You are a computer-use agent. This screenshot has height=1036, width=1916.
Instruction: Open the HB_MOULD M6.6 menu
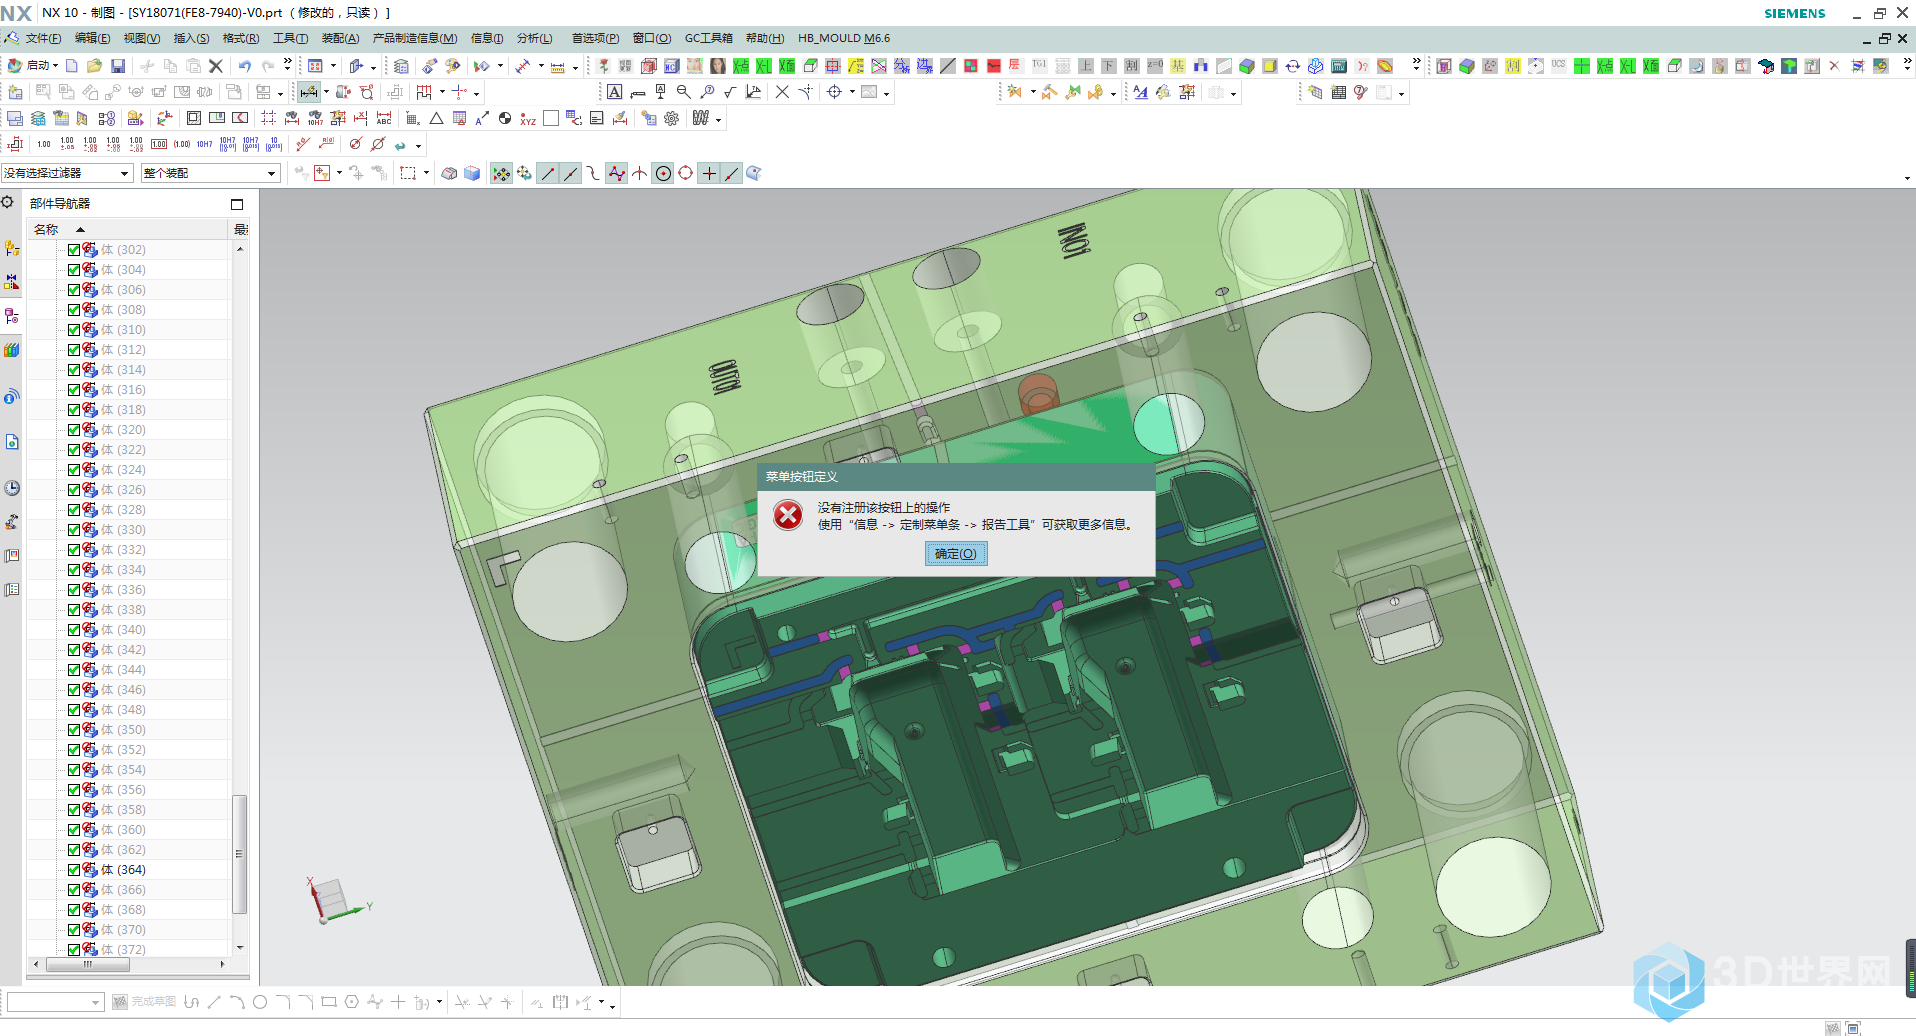click(x=844, y=39)
